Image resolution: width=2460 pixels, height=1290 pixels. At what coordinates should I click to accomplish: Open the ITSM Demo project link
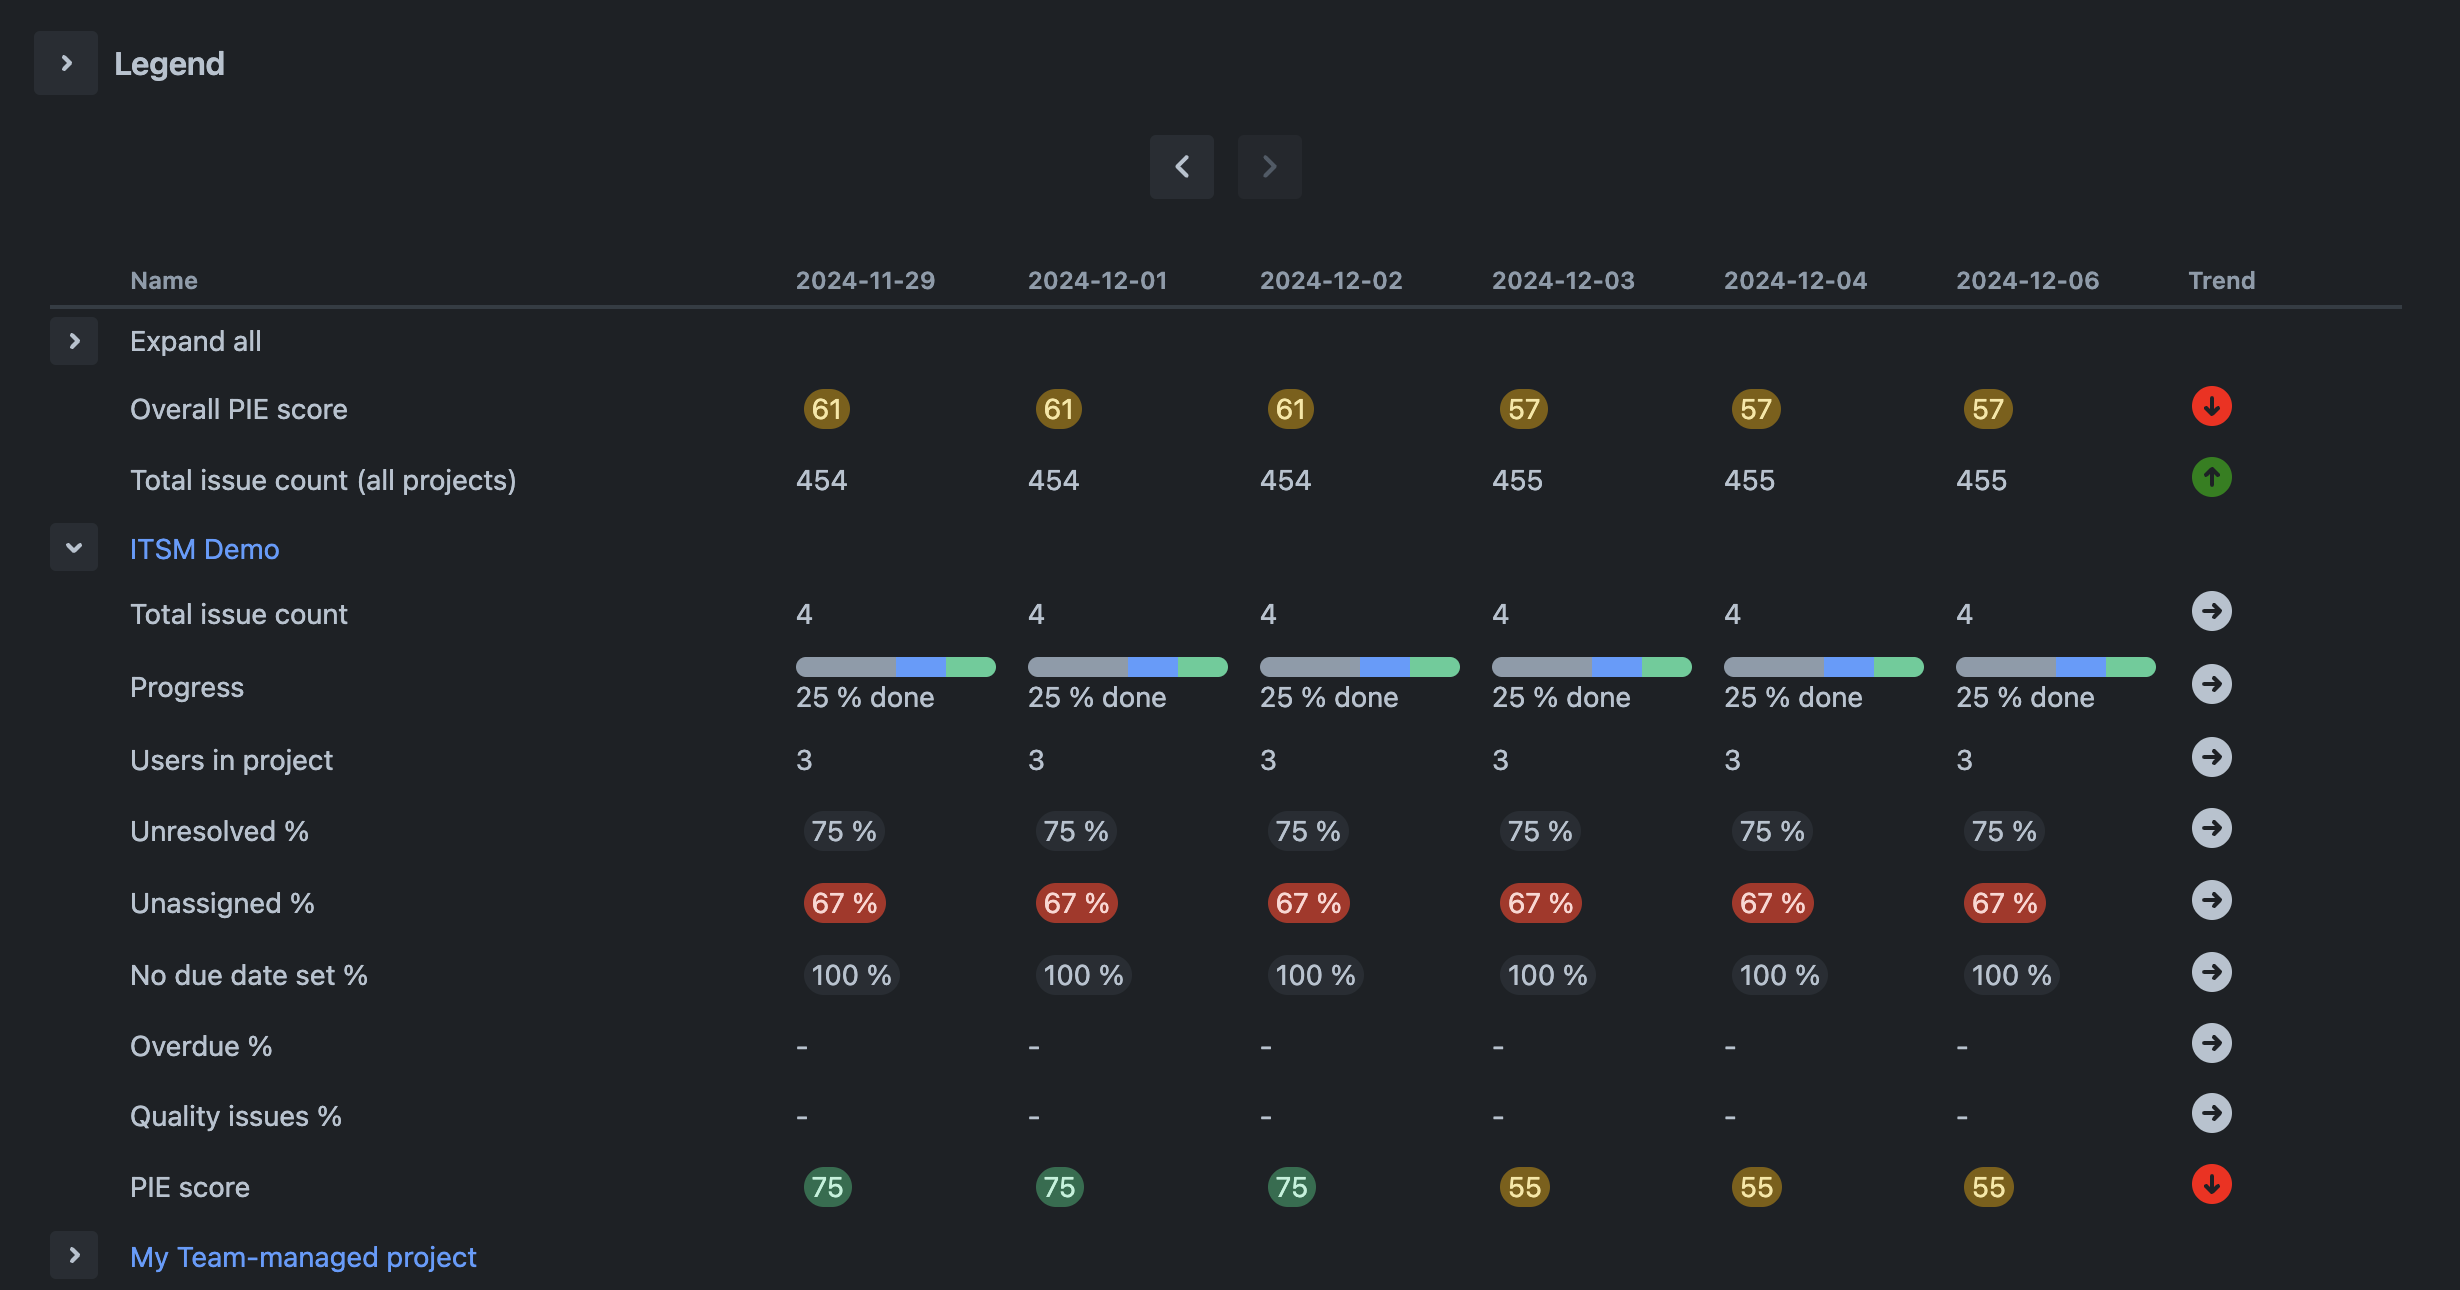click(x=204, y=549)
